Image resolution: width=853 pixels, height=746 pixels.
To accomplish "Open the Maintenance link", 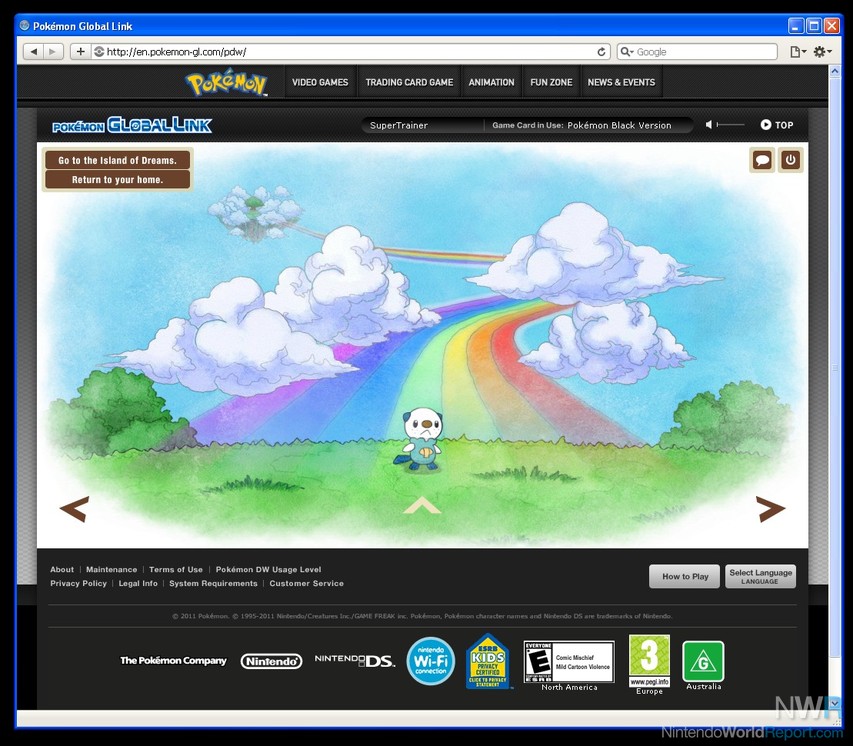I will coord(112,569).
